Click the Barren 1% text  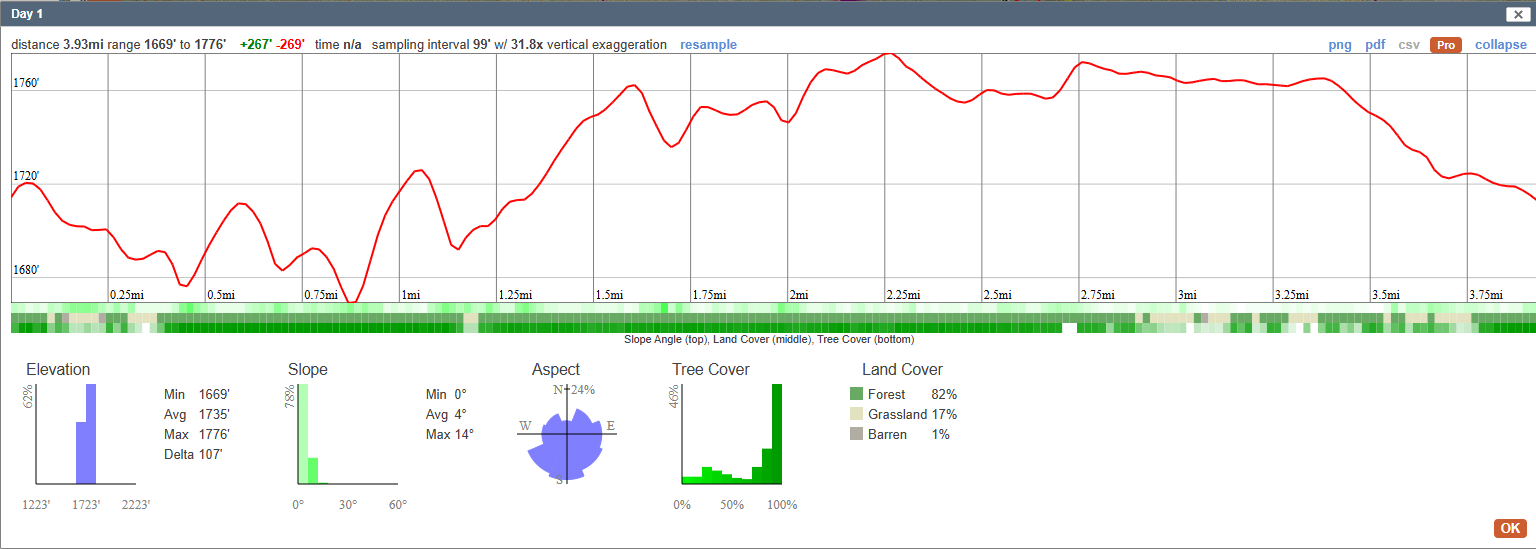tap(909, 434)
